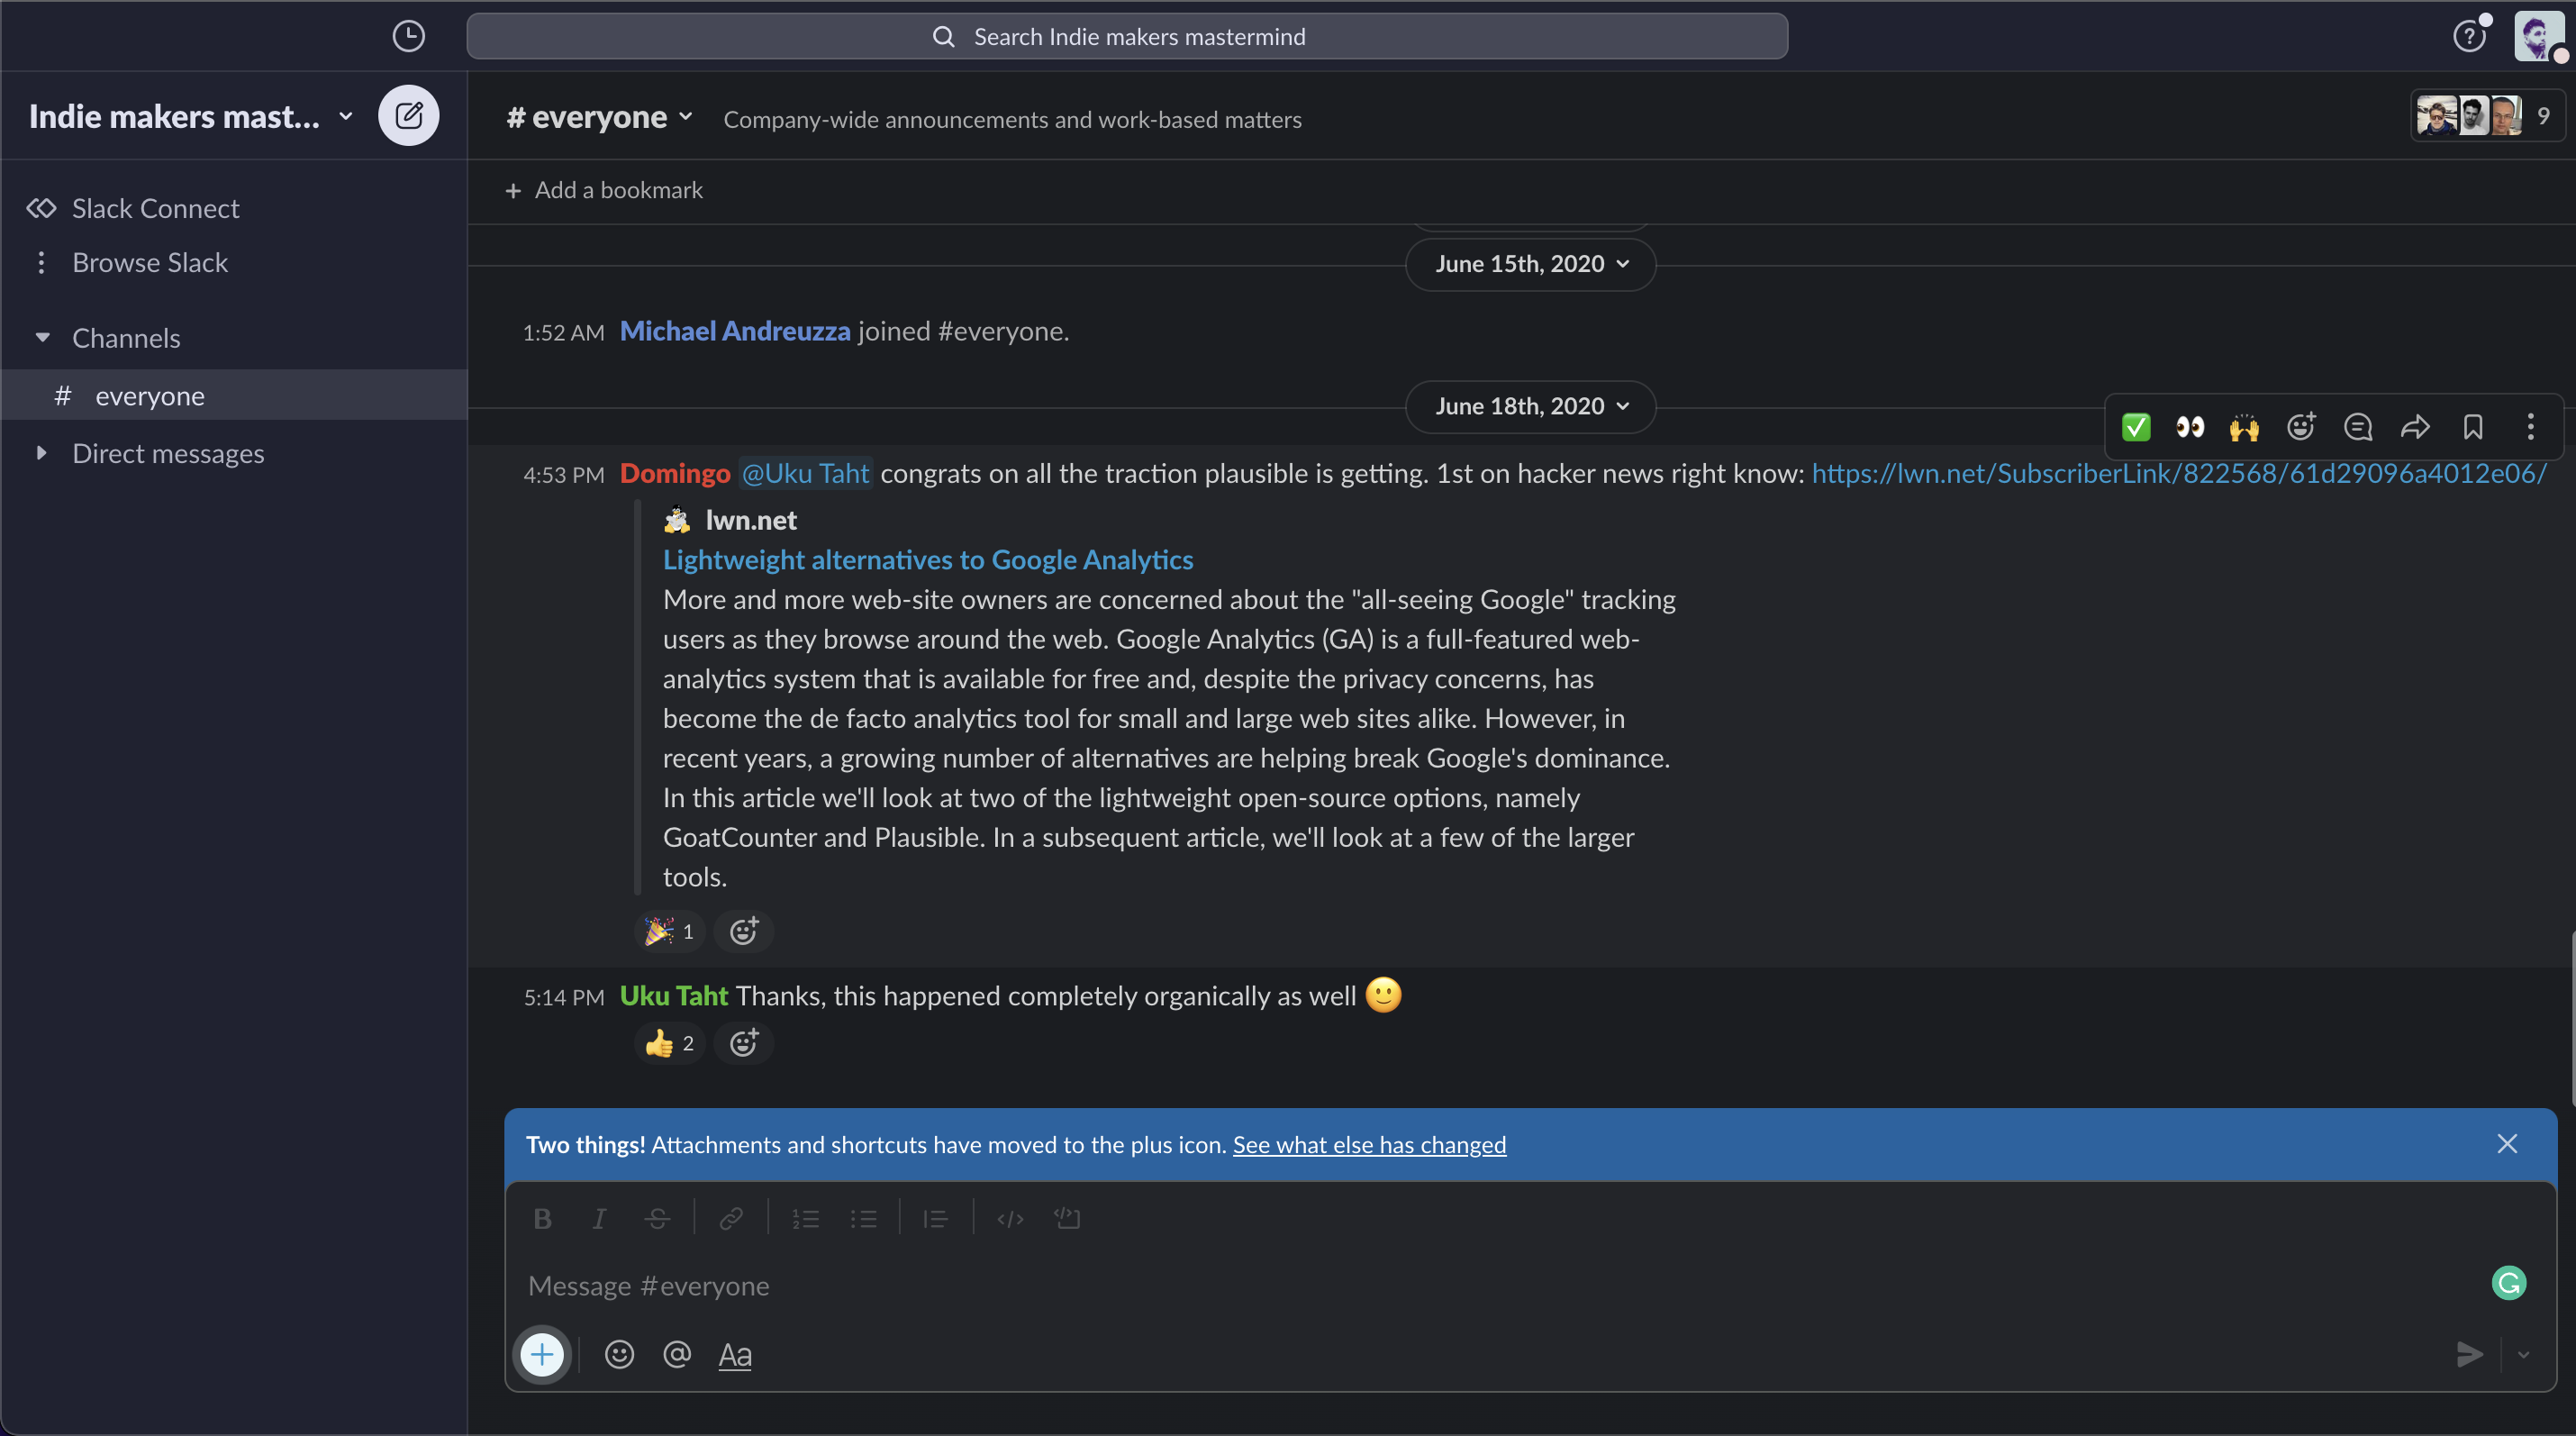Collapse the Channels section
Image resolution: width=2576 pixels, height=1436 pixels.
pos(42,338)
